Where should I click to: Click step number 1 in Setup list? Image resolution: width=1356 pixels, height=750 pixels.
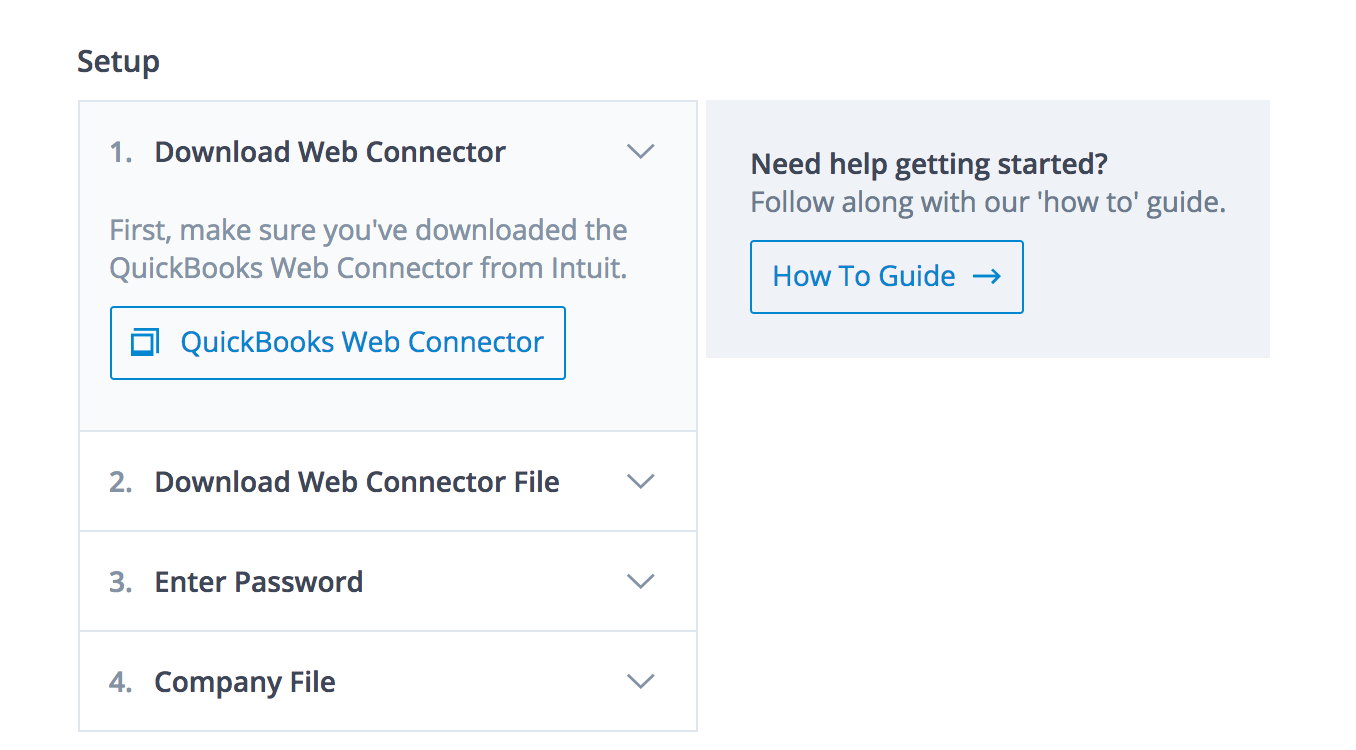click(121, 152)
